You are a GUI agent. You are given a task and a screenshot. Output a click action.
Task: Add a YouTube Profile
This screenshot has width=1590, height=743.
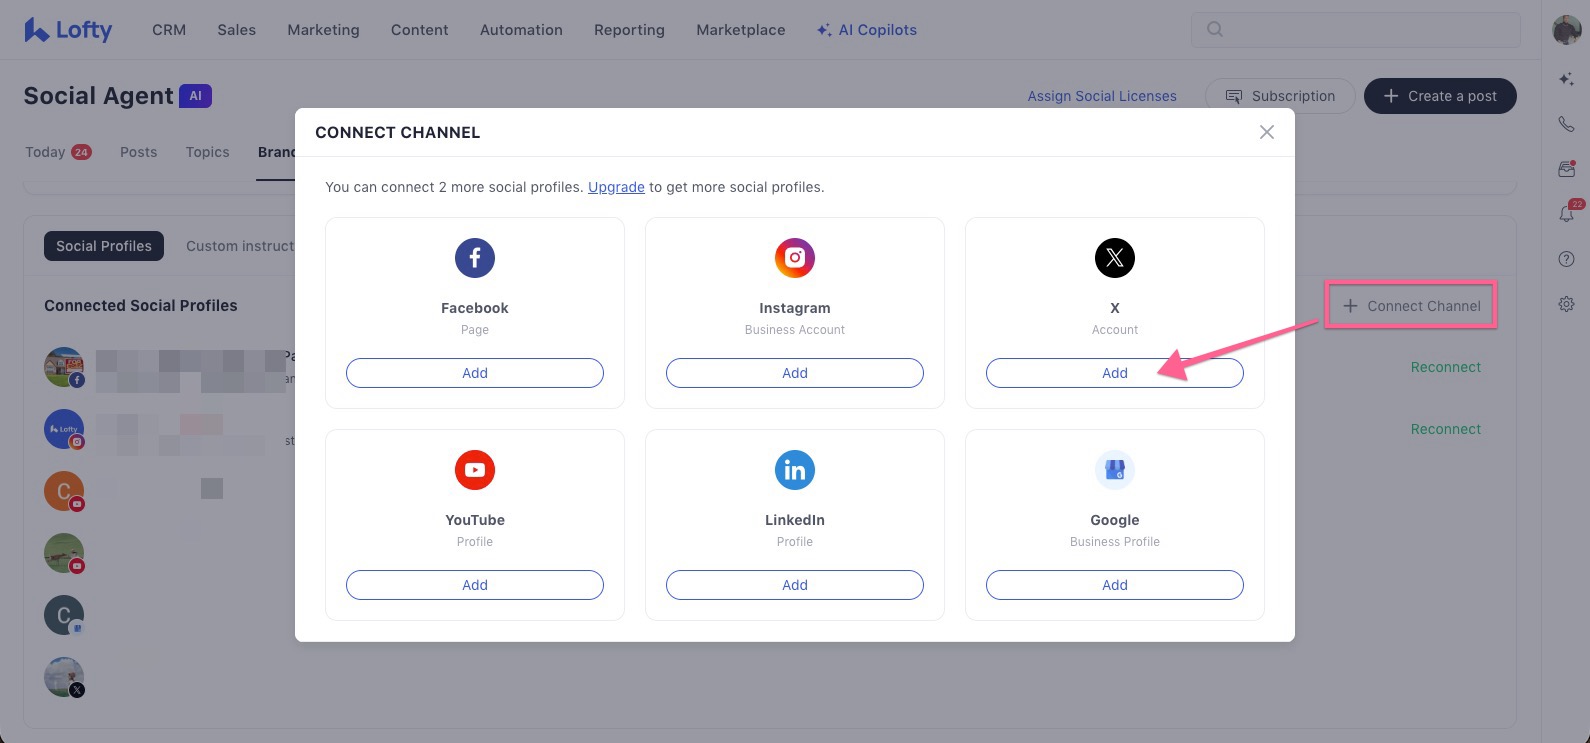click(475, 585)
